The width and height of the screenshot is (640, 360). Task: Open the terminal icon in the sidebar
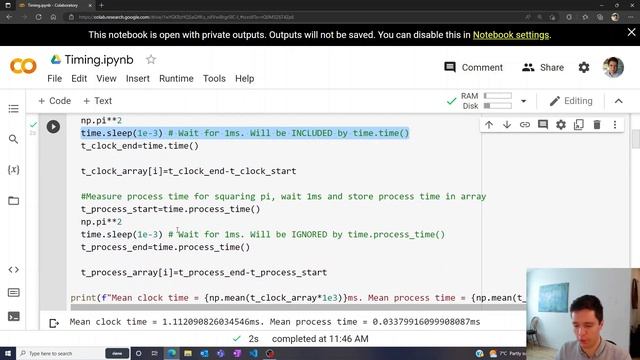point(13,316)
